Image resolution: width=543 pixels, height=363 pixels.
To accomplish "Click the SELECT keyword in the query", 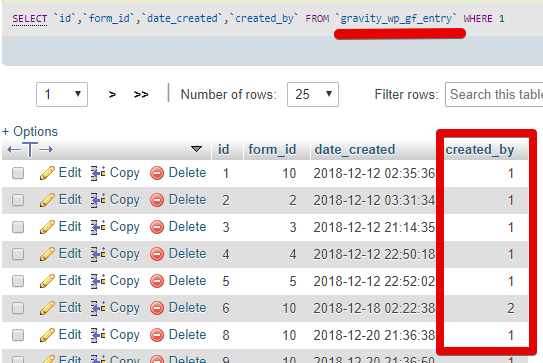I will (x=30, y=18).
